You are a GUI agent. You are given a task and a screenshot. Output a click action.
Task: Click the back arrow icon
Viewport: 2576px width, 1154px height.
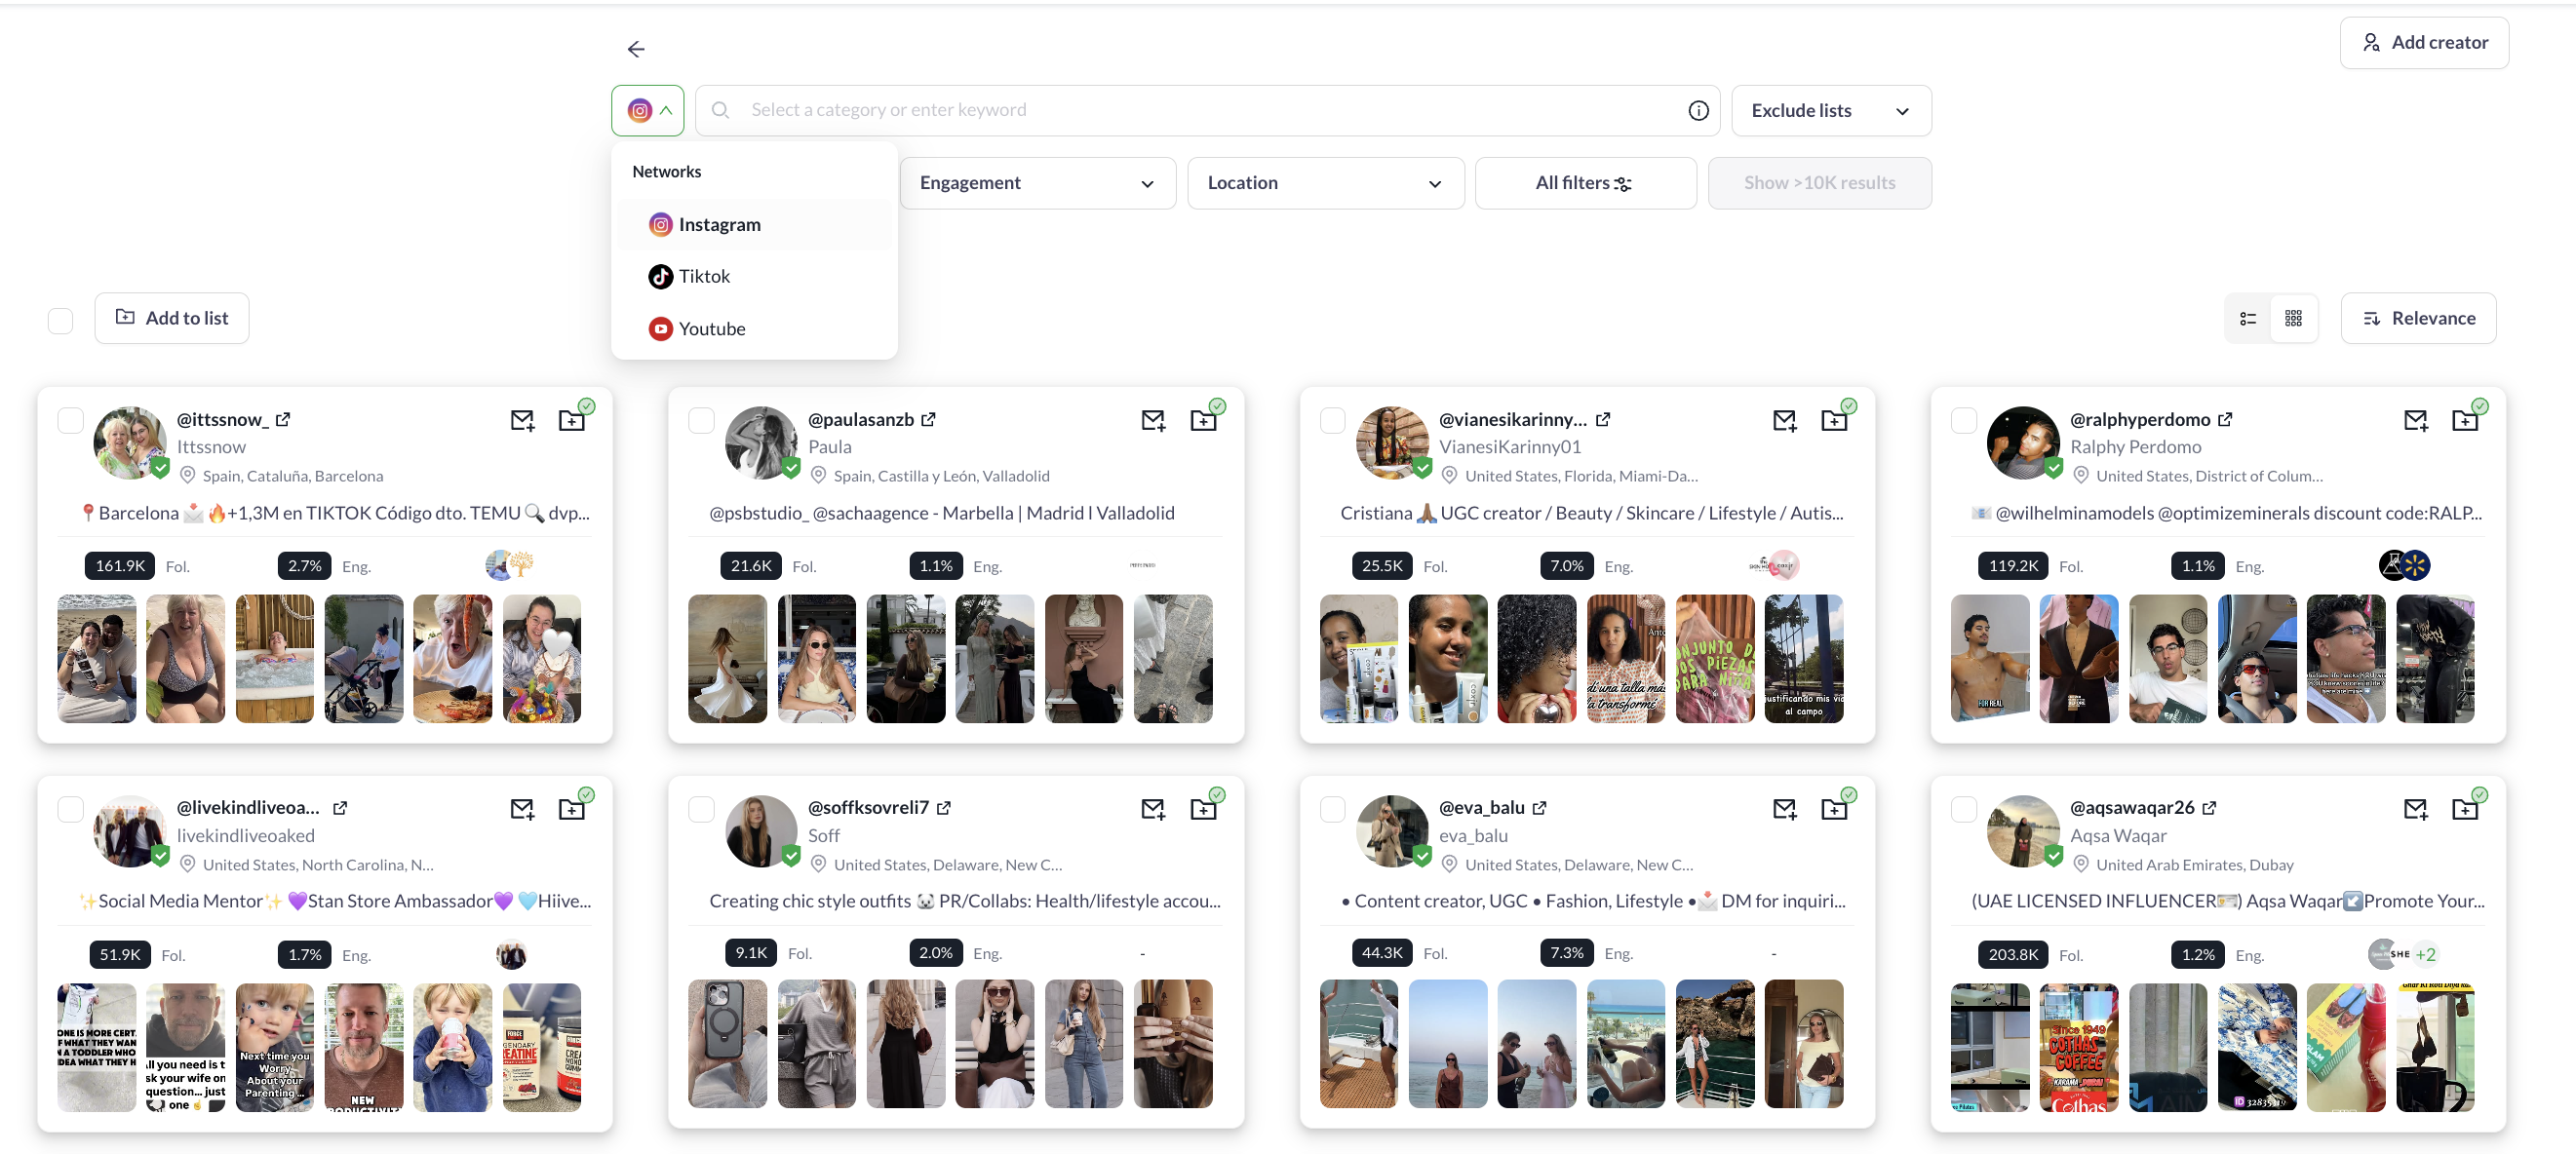[636, 49]
